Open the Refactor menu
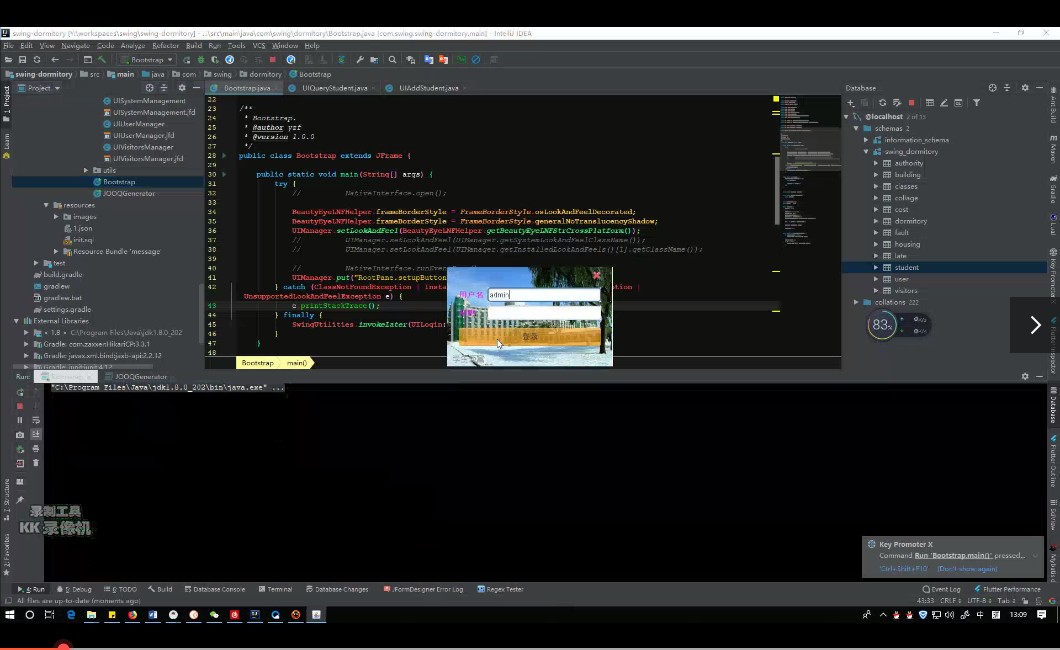The image size is (1060, 650). click(x=166, y=45)
